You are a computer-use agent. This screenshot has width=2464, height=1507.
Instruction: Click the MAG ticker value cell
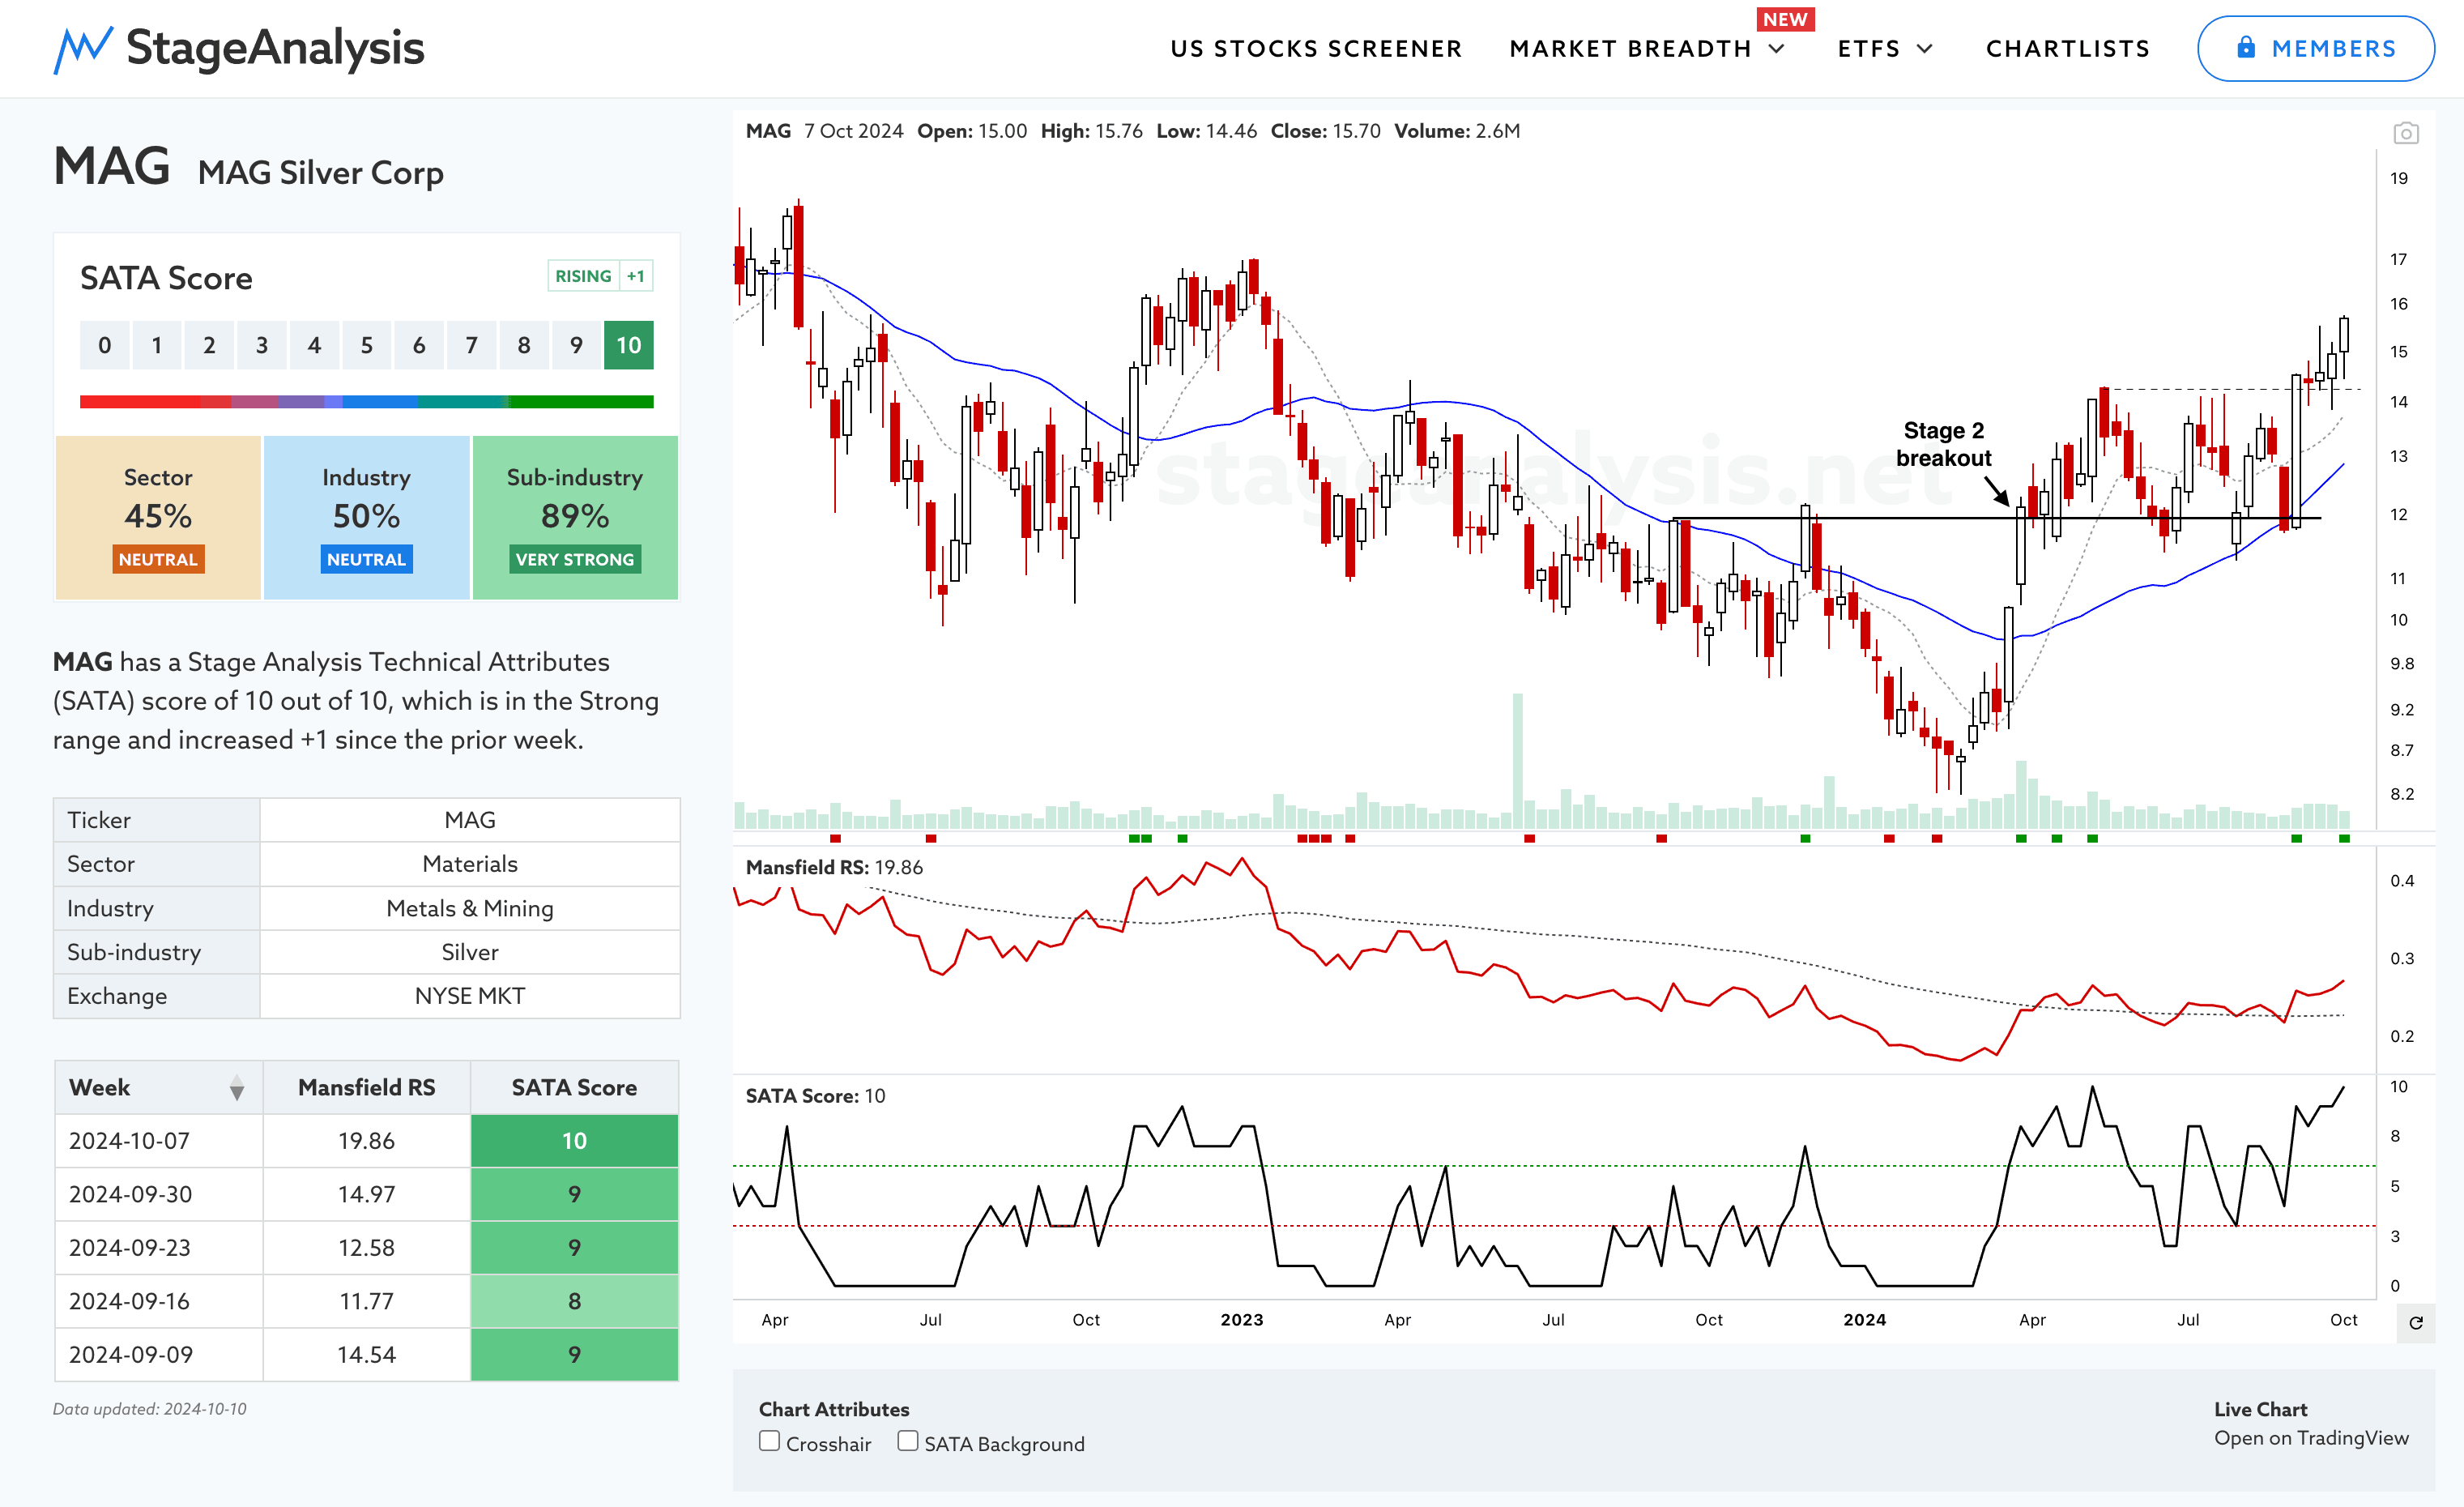(x=470, y=820)
